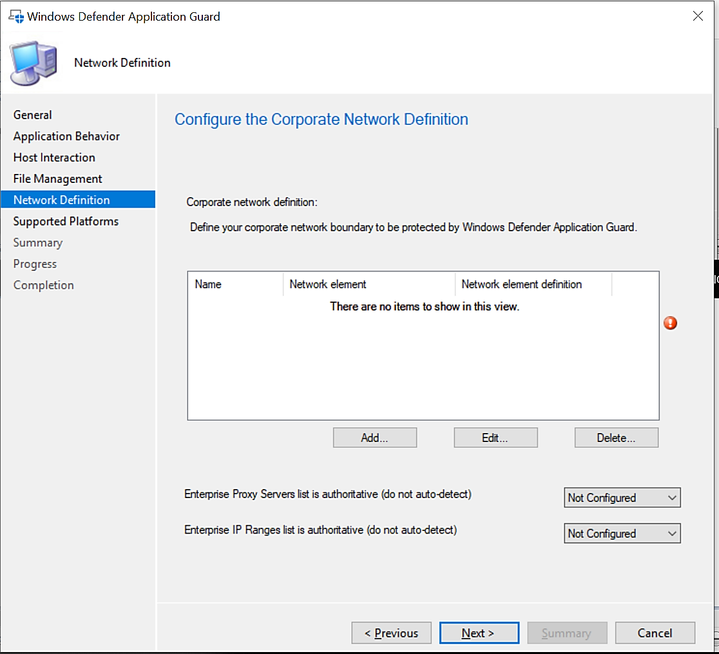Go back with the Previous button
The width and height of the screenshot is (719, 654).
tap(391, 633)
